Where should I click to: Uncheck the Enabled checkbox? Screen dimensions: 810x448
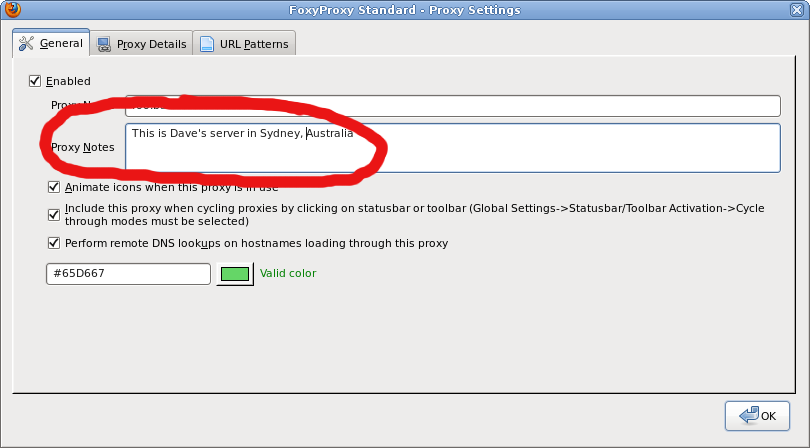[35, 81]
